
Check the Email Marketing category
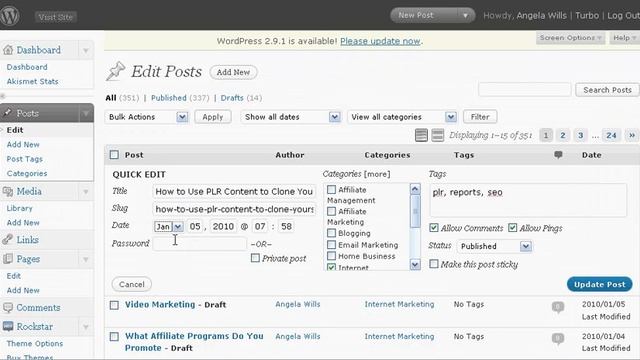(x=331, y=245)
